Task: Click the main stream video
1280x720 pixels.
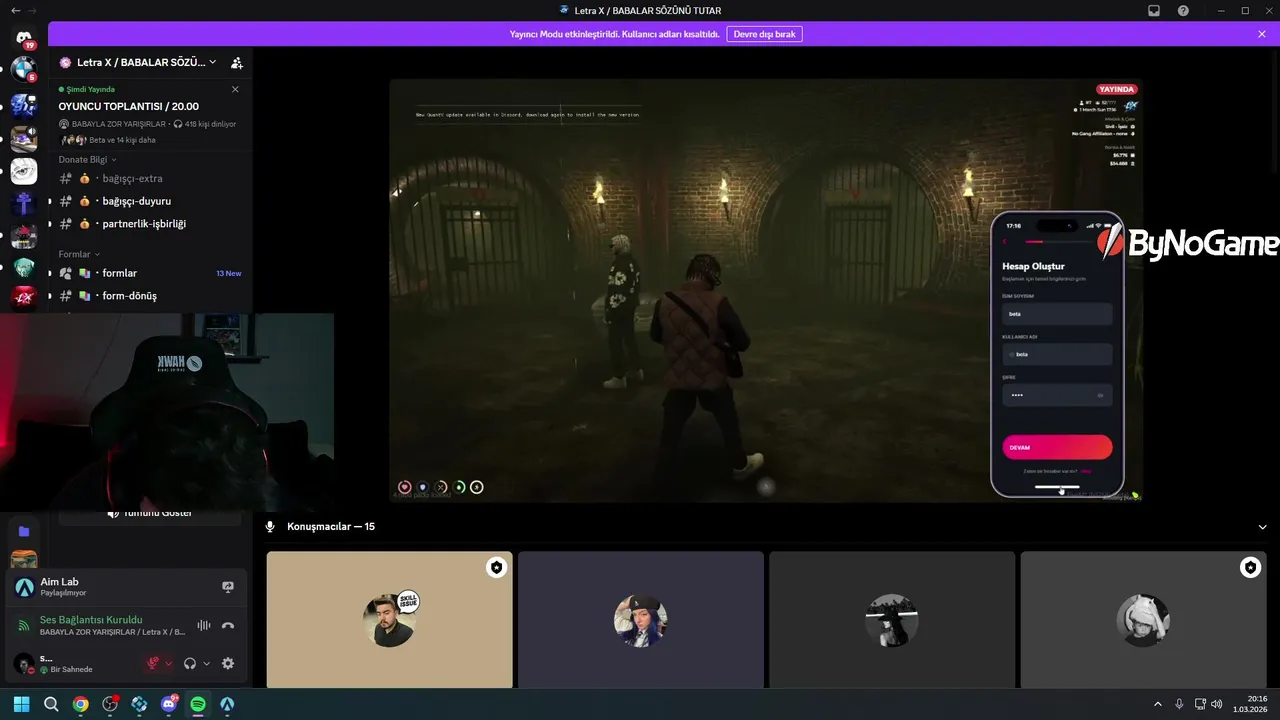Action: click(x=766, y=290)
